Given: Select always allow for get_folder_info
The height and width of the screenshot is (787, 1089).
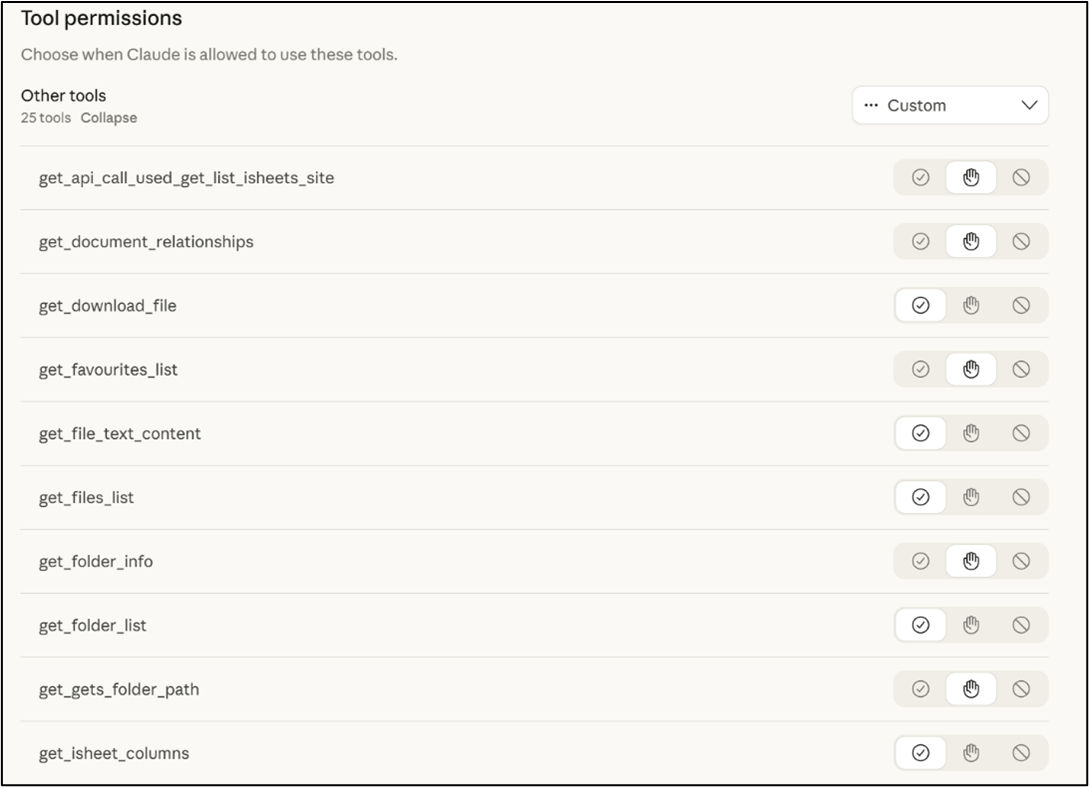Looking at the screenshot, I should pos(921,562).
